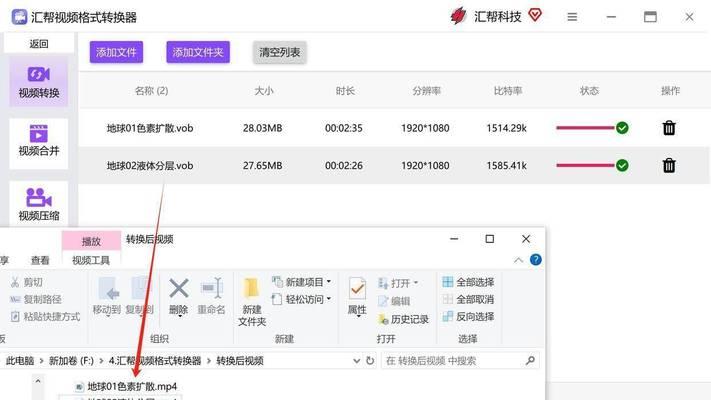Click the green check status of 地球01色素扩散.vob
The width and height of the screenshot is (711, 400).
tap(622, 128)
